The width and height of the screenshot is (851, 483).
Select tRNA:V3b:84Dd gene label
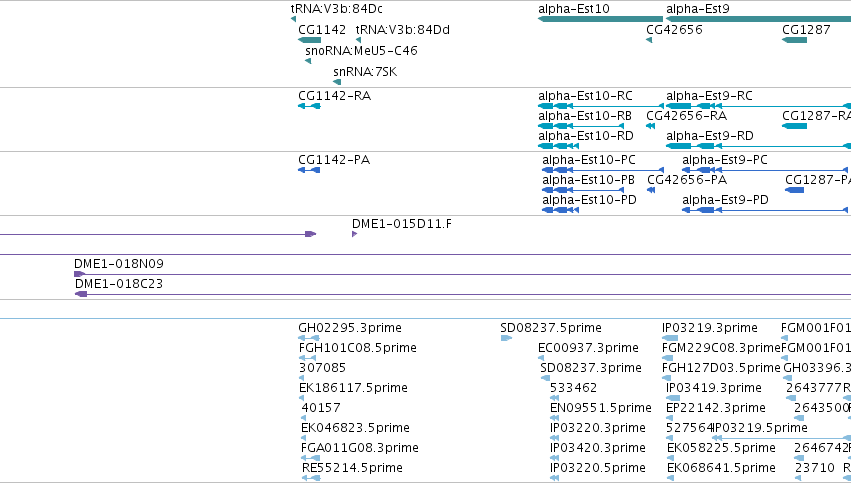[x=403, y=30]
